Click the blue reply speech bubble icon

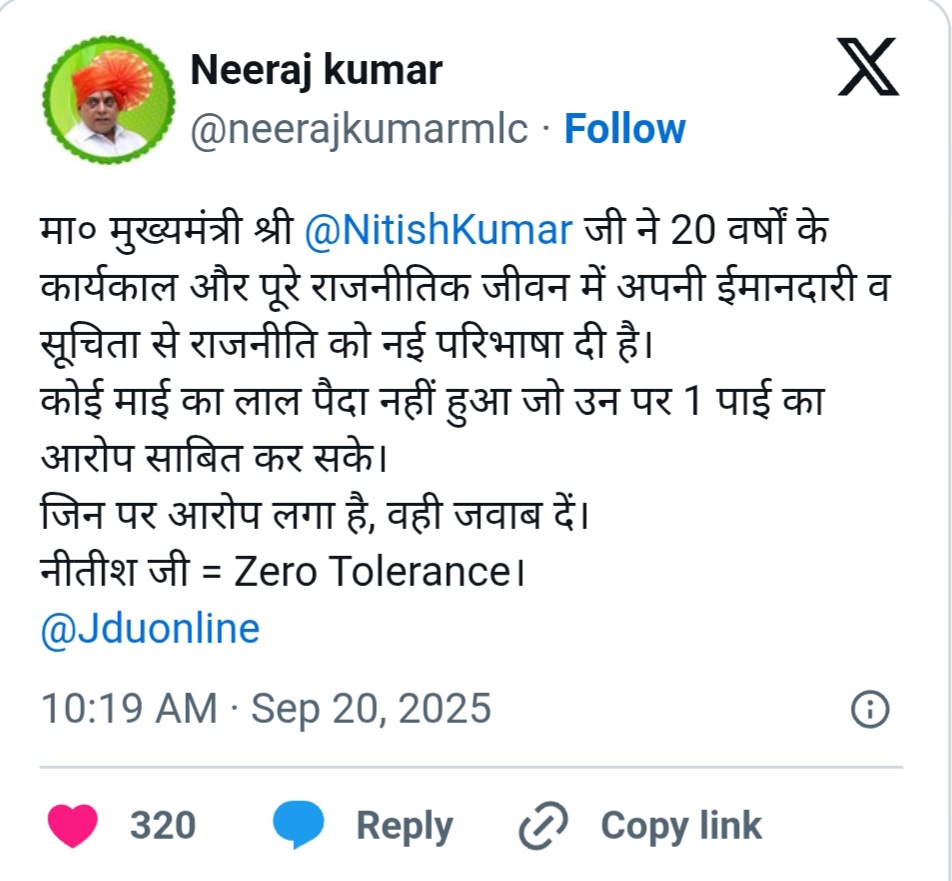pos(299,827)
